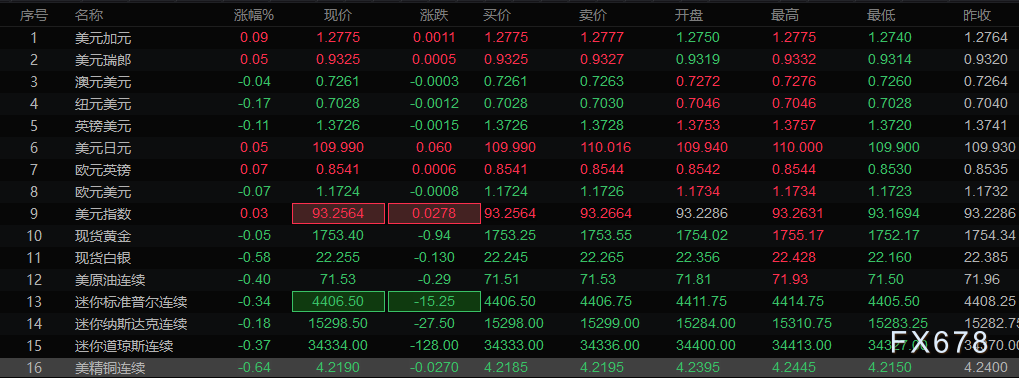Viewport: 1019px width, 378px height.
Task: Click the green highlighted 4406.50 cell
Action: tap(339, 302)
